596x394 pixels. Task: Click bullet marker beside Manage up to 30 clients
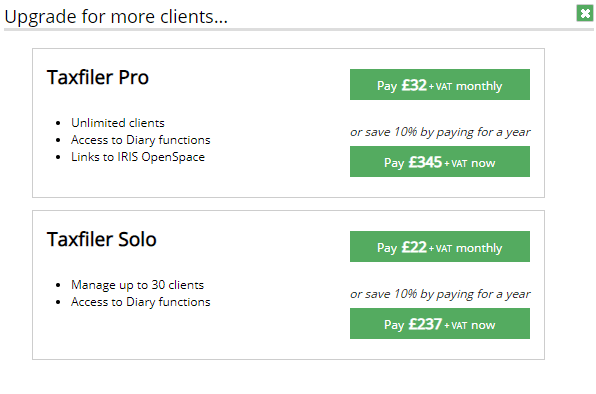pyautogui.click(x=58, y=285)
